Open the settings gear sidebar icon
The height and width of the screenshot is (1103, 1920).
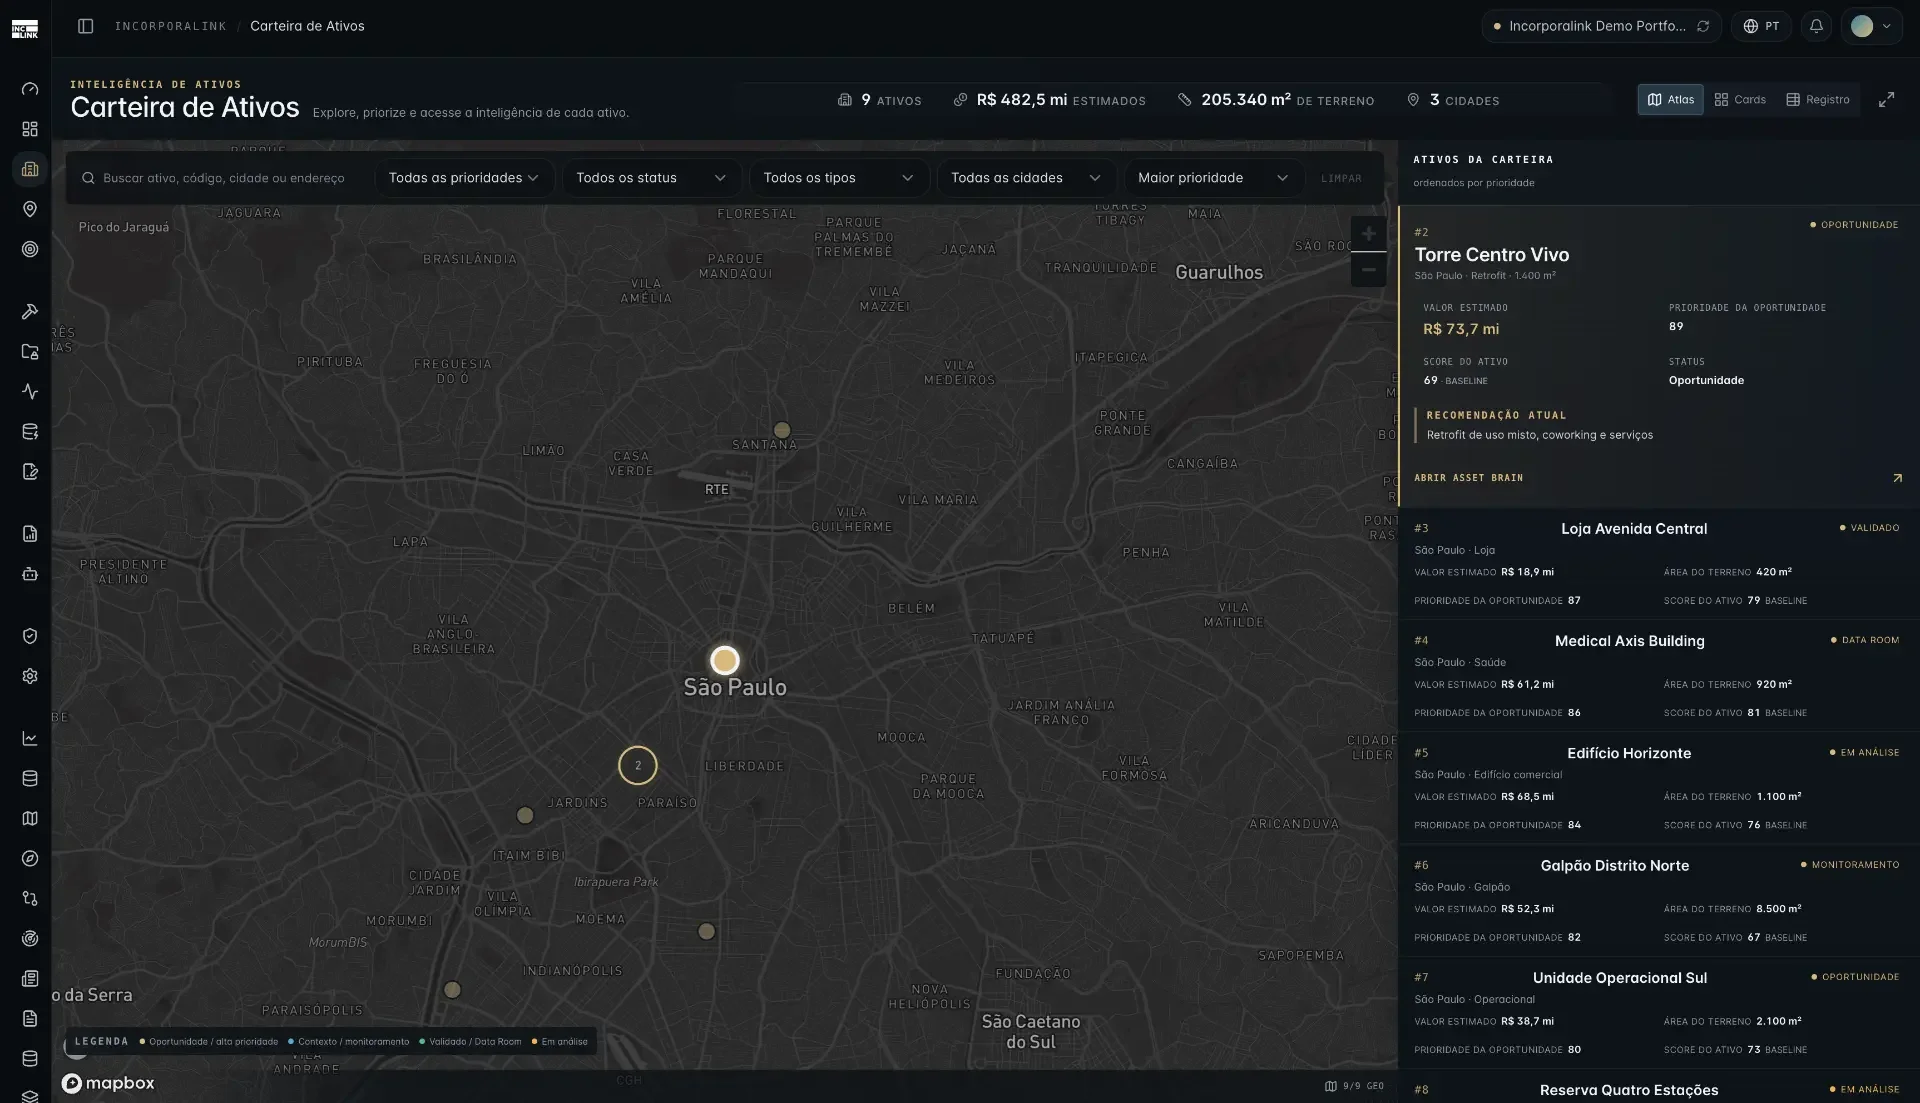coord(30,676)
